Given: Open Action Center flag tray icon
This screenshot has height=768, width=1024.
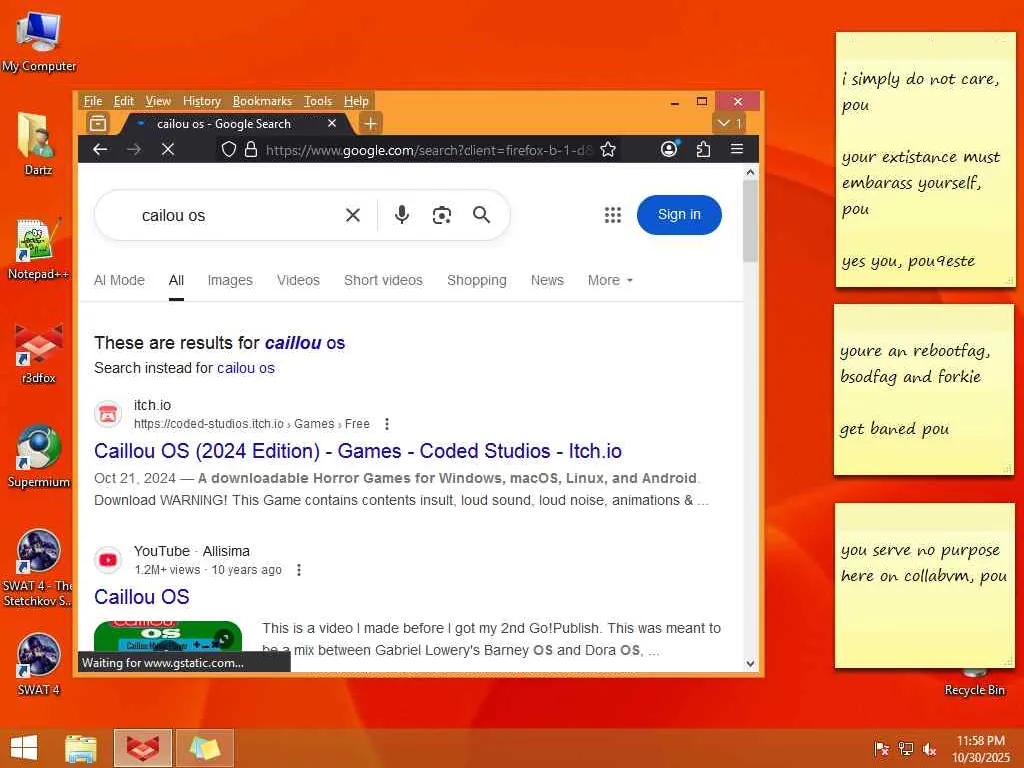Looking at the screenshot, I should pos(881,749).
